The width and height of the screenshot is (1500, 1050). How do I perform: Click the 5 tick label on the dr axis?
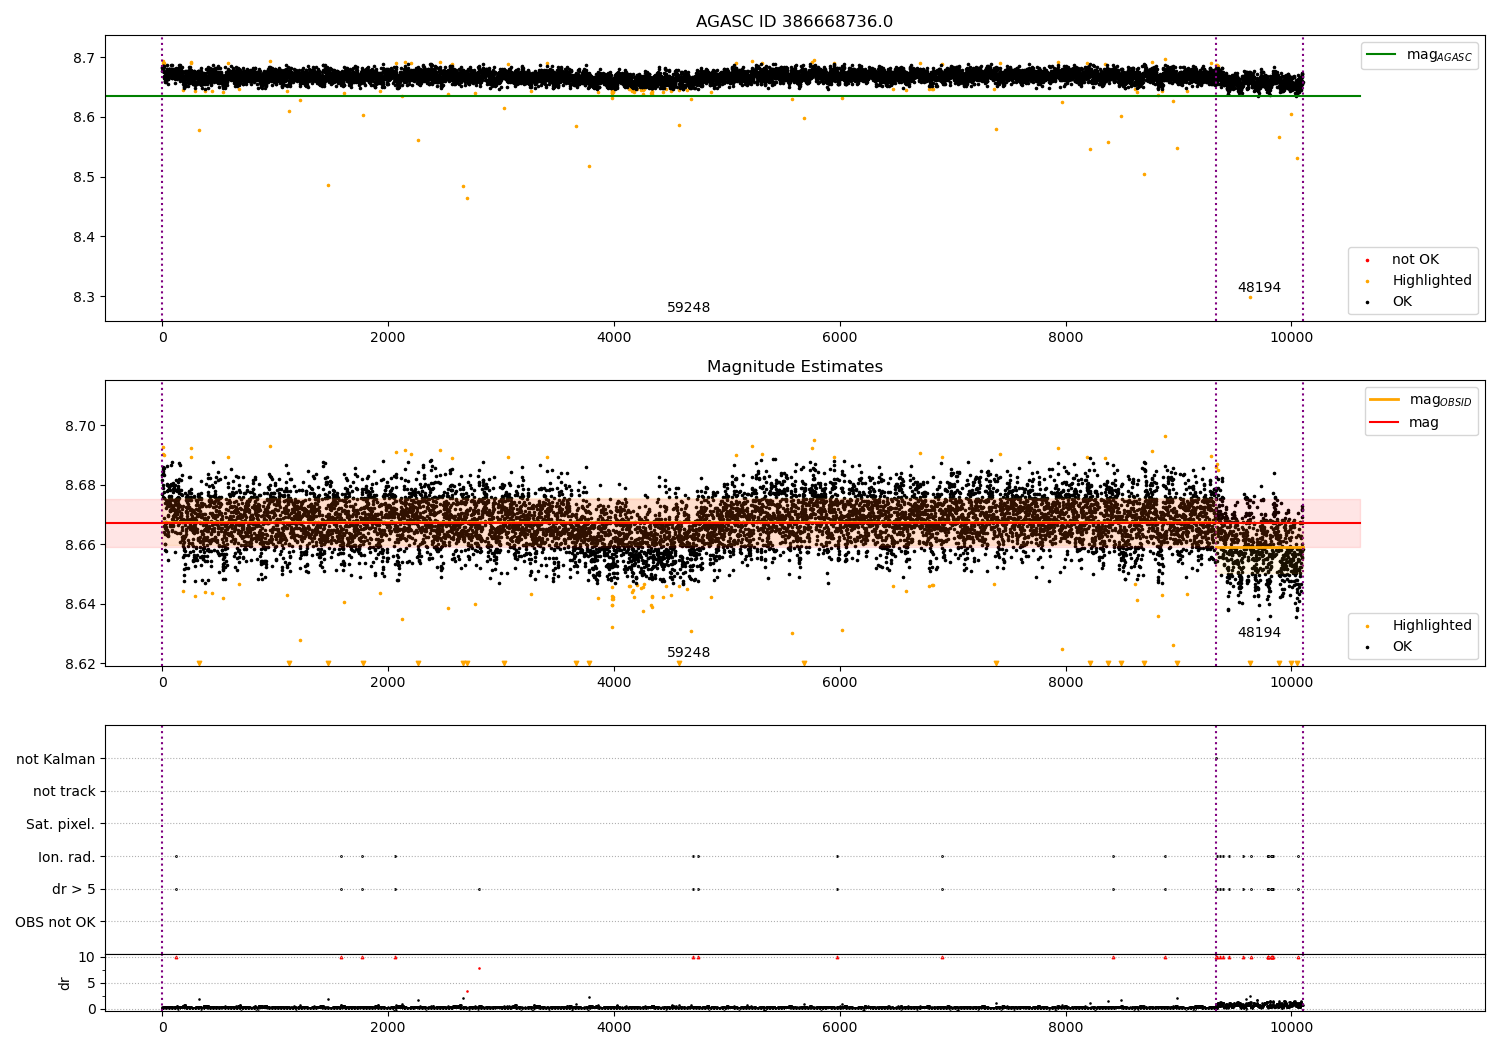pyautogui.click(x=91, y=984)
